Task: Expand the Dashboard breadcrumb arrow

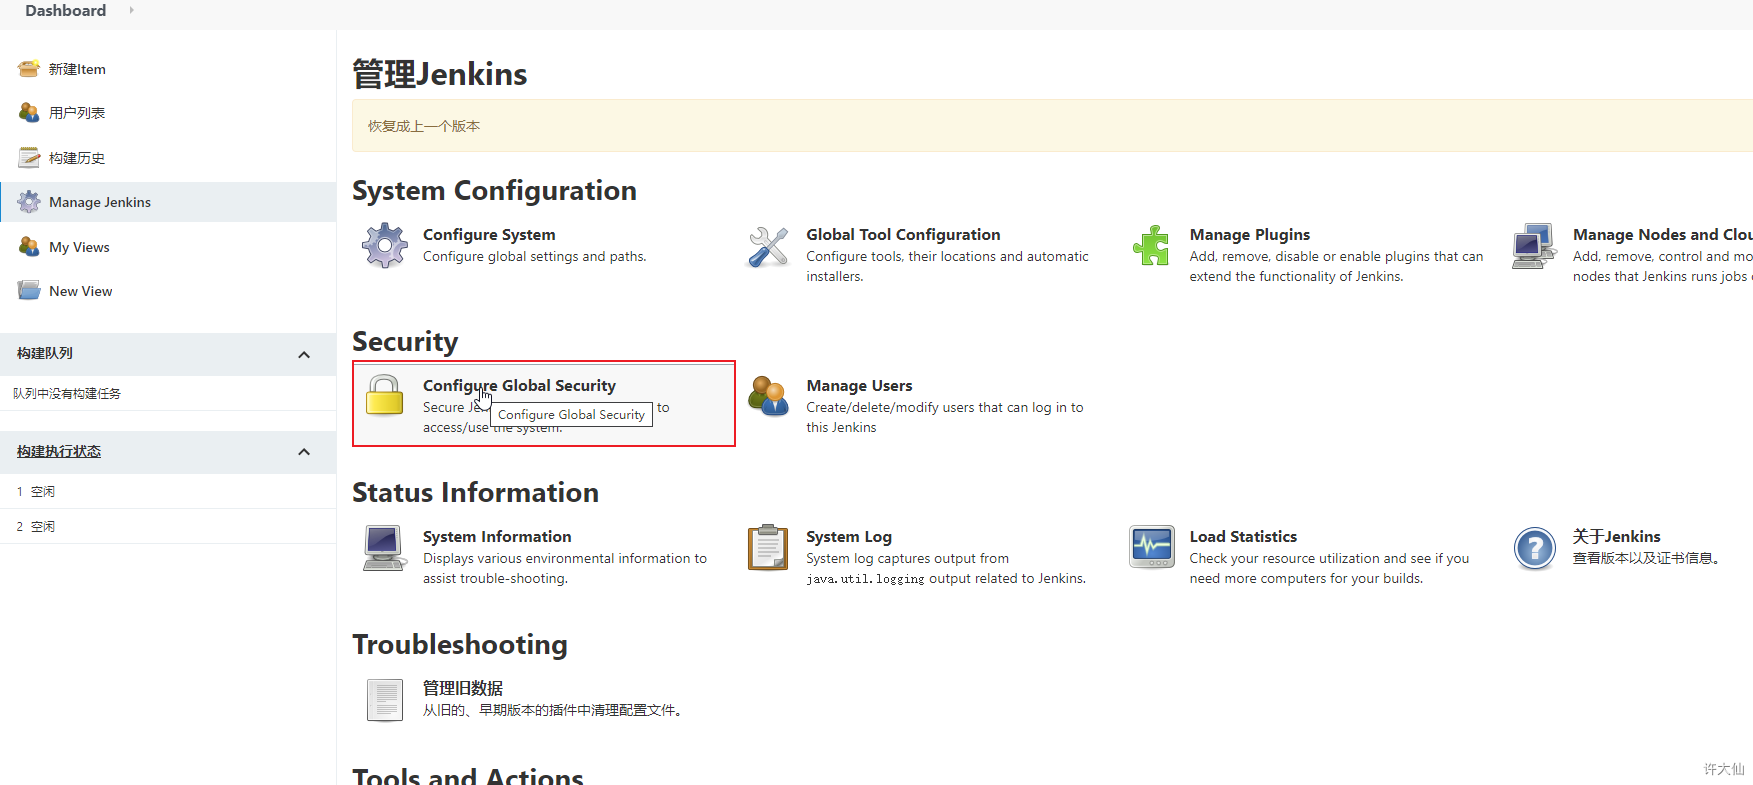Action: 131,10
